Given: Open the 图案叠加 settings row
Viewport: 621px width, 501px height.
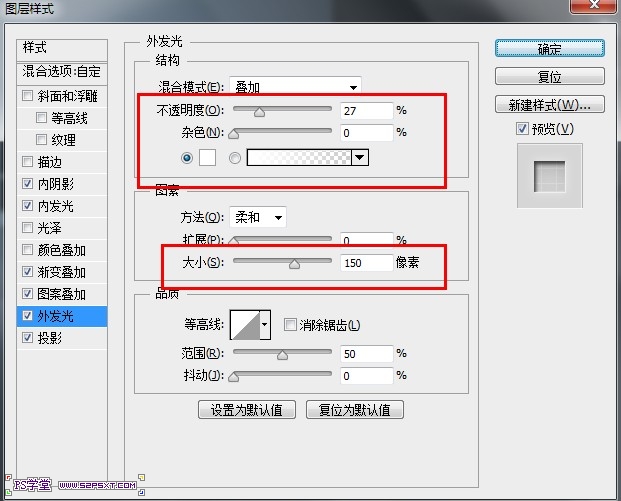Looking at the screenshot, I should [x=62, y=294].
